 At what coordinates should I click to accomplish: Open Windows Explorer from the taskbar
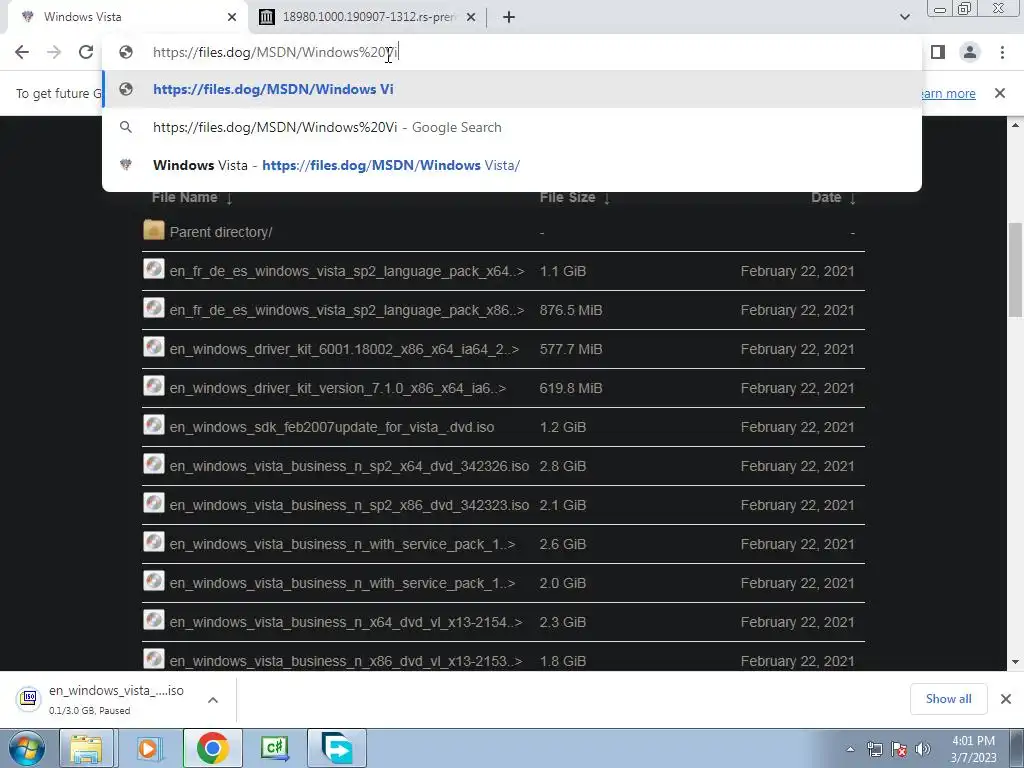pyautogui.click(x=86, y=748)
